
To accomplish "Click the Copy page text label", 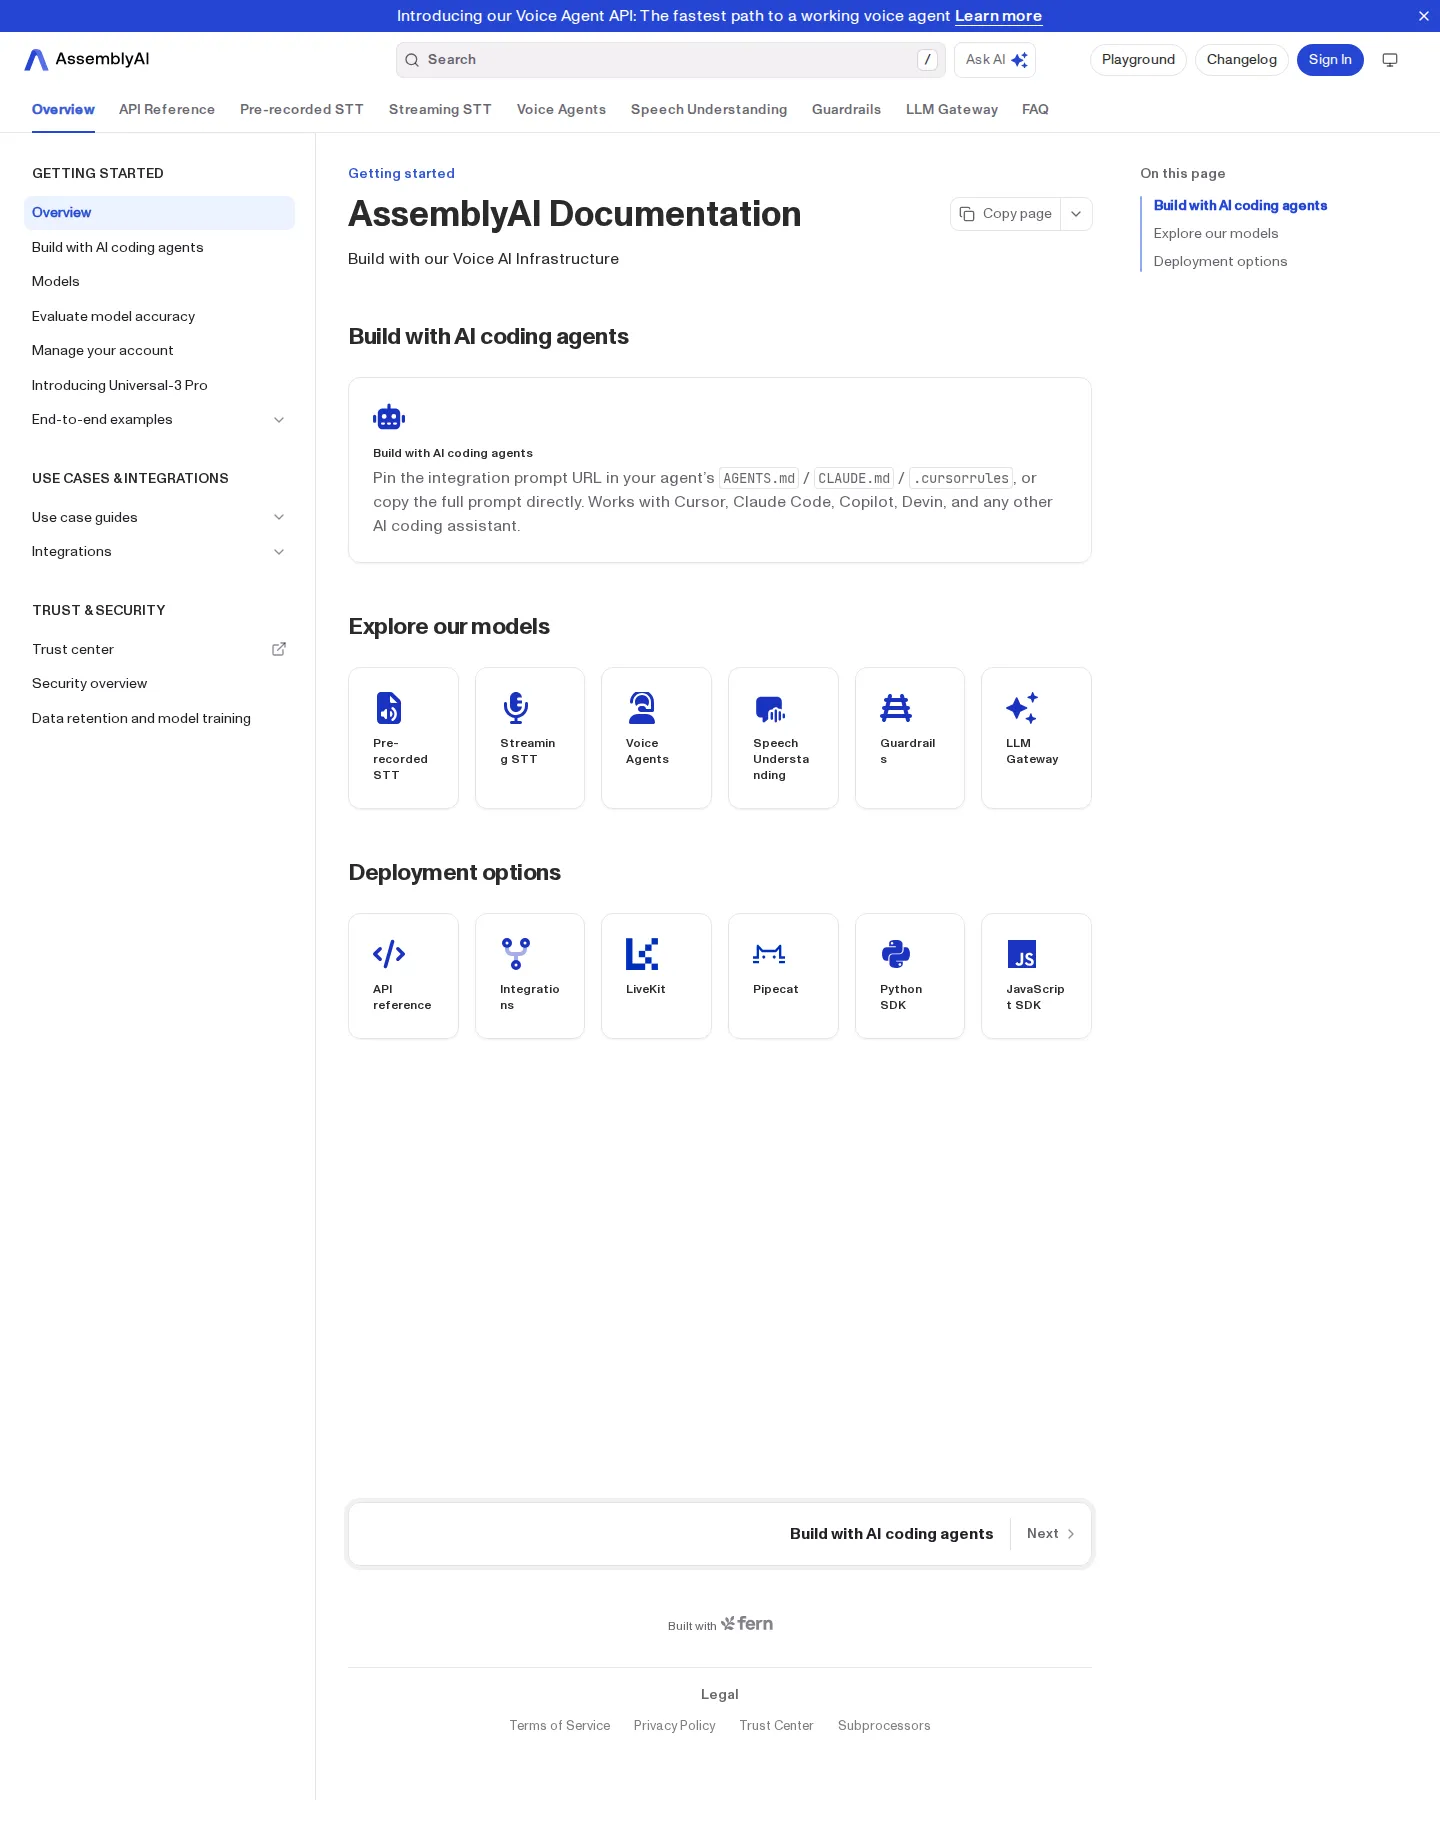I will coord(1017,214).
